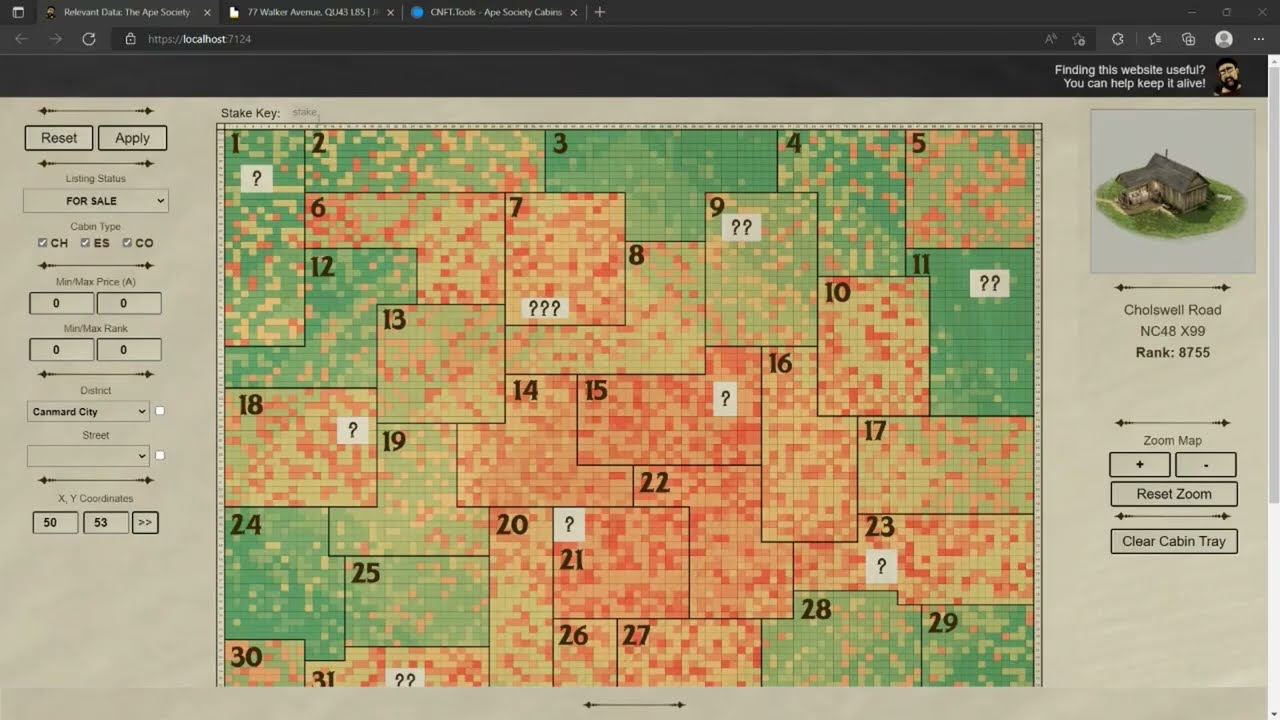Toggle the CO cabin type checkbox

[x=128, y=243]
